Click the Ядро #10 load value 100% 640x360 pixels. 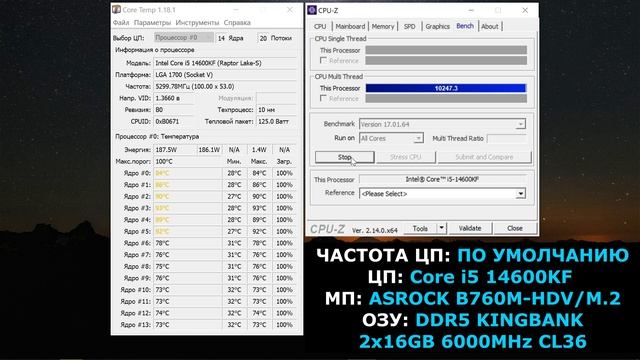284,290
